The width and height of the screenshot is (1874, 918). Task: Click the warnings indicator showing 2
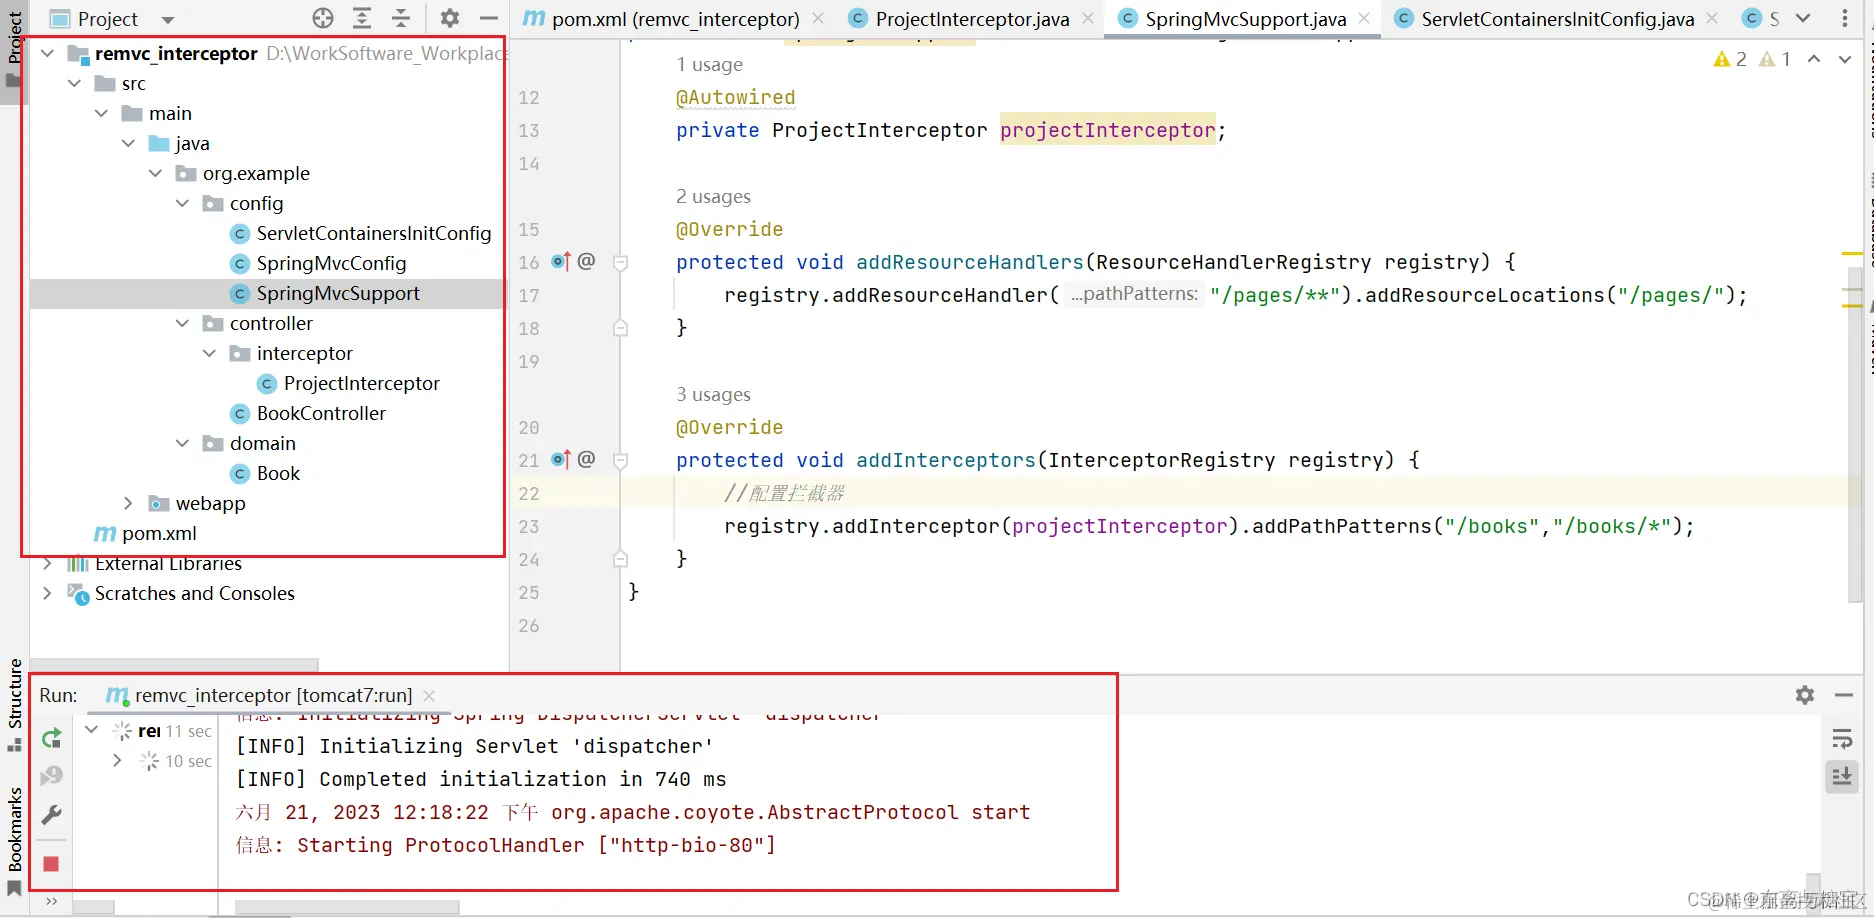[1730, 59]
